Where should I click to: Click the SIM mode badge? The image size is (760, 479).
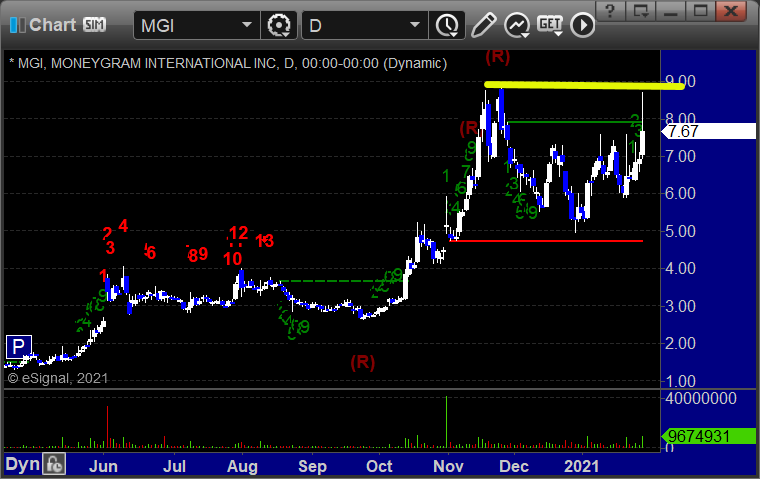tap(95, 24)
